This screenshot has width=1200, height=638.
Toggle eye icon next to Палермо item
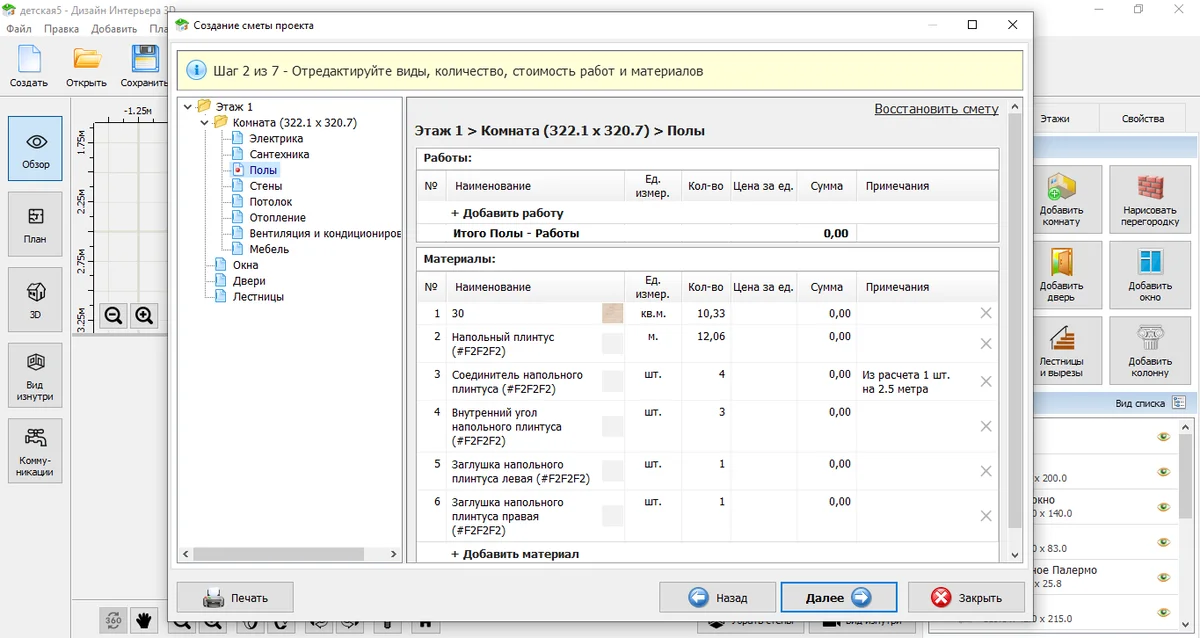point(1163,577)
